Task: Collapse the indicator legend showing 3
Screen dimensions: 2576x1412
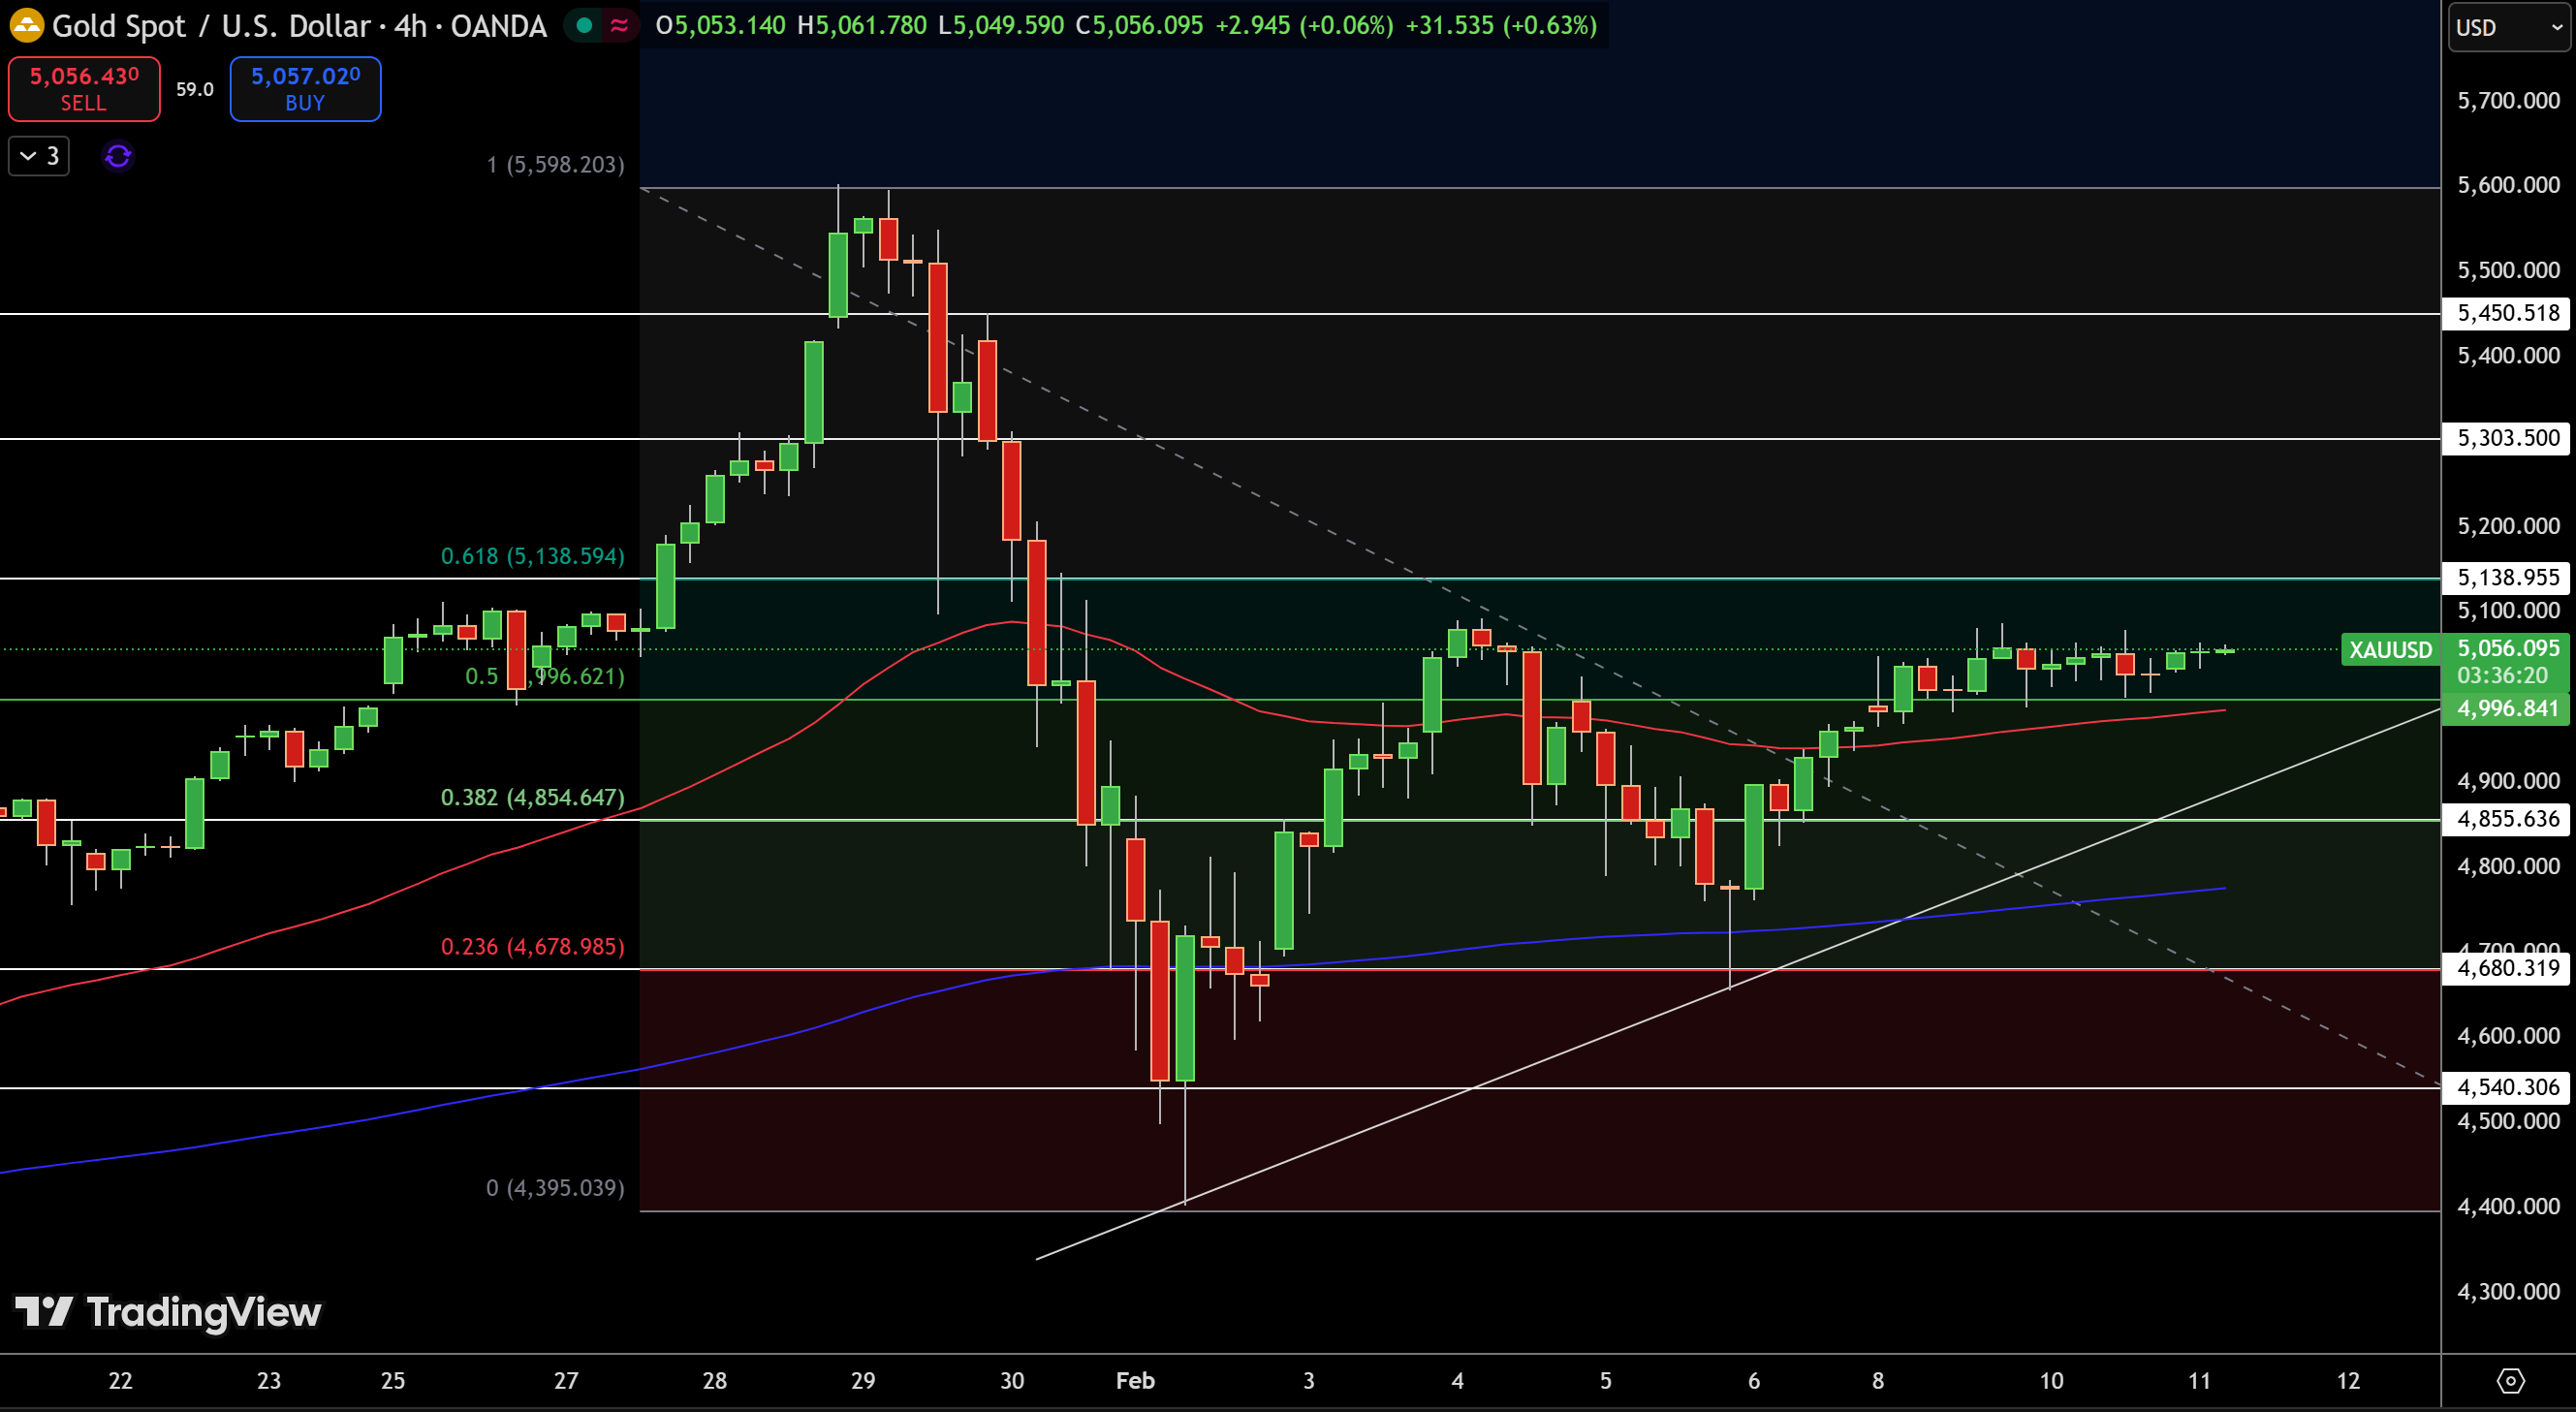Action: tap(39, 156)
